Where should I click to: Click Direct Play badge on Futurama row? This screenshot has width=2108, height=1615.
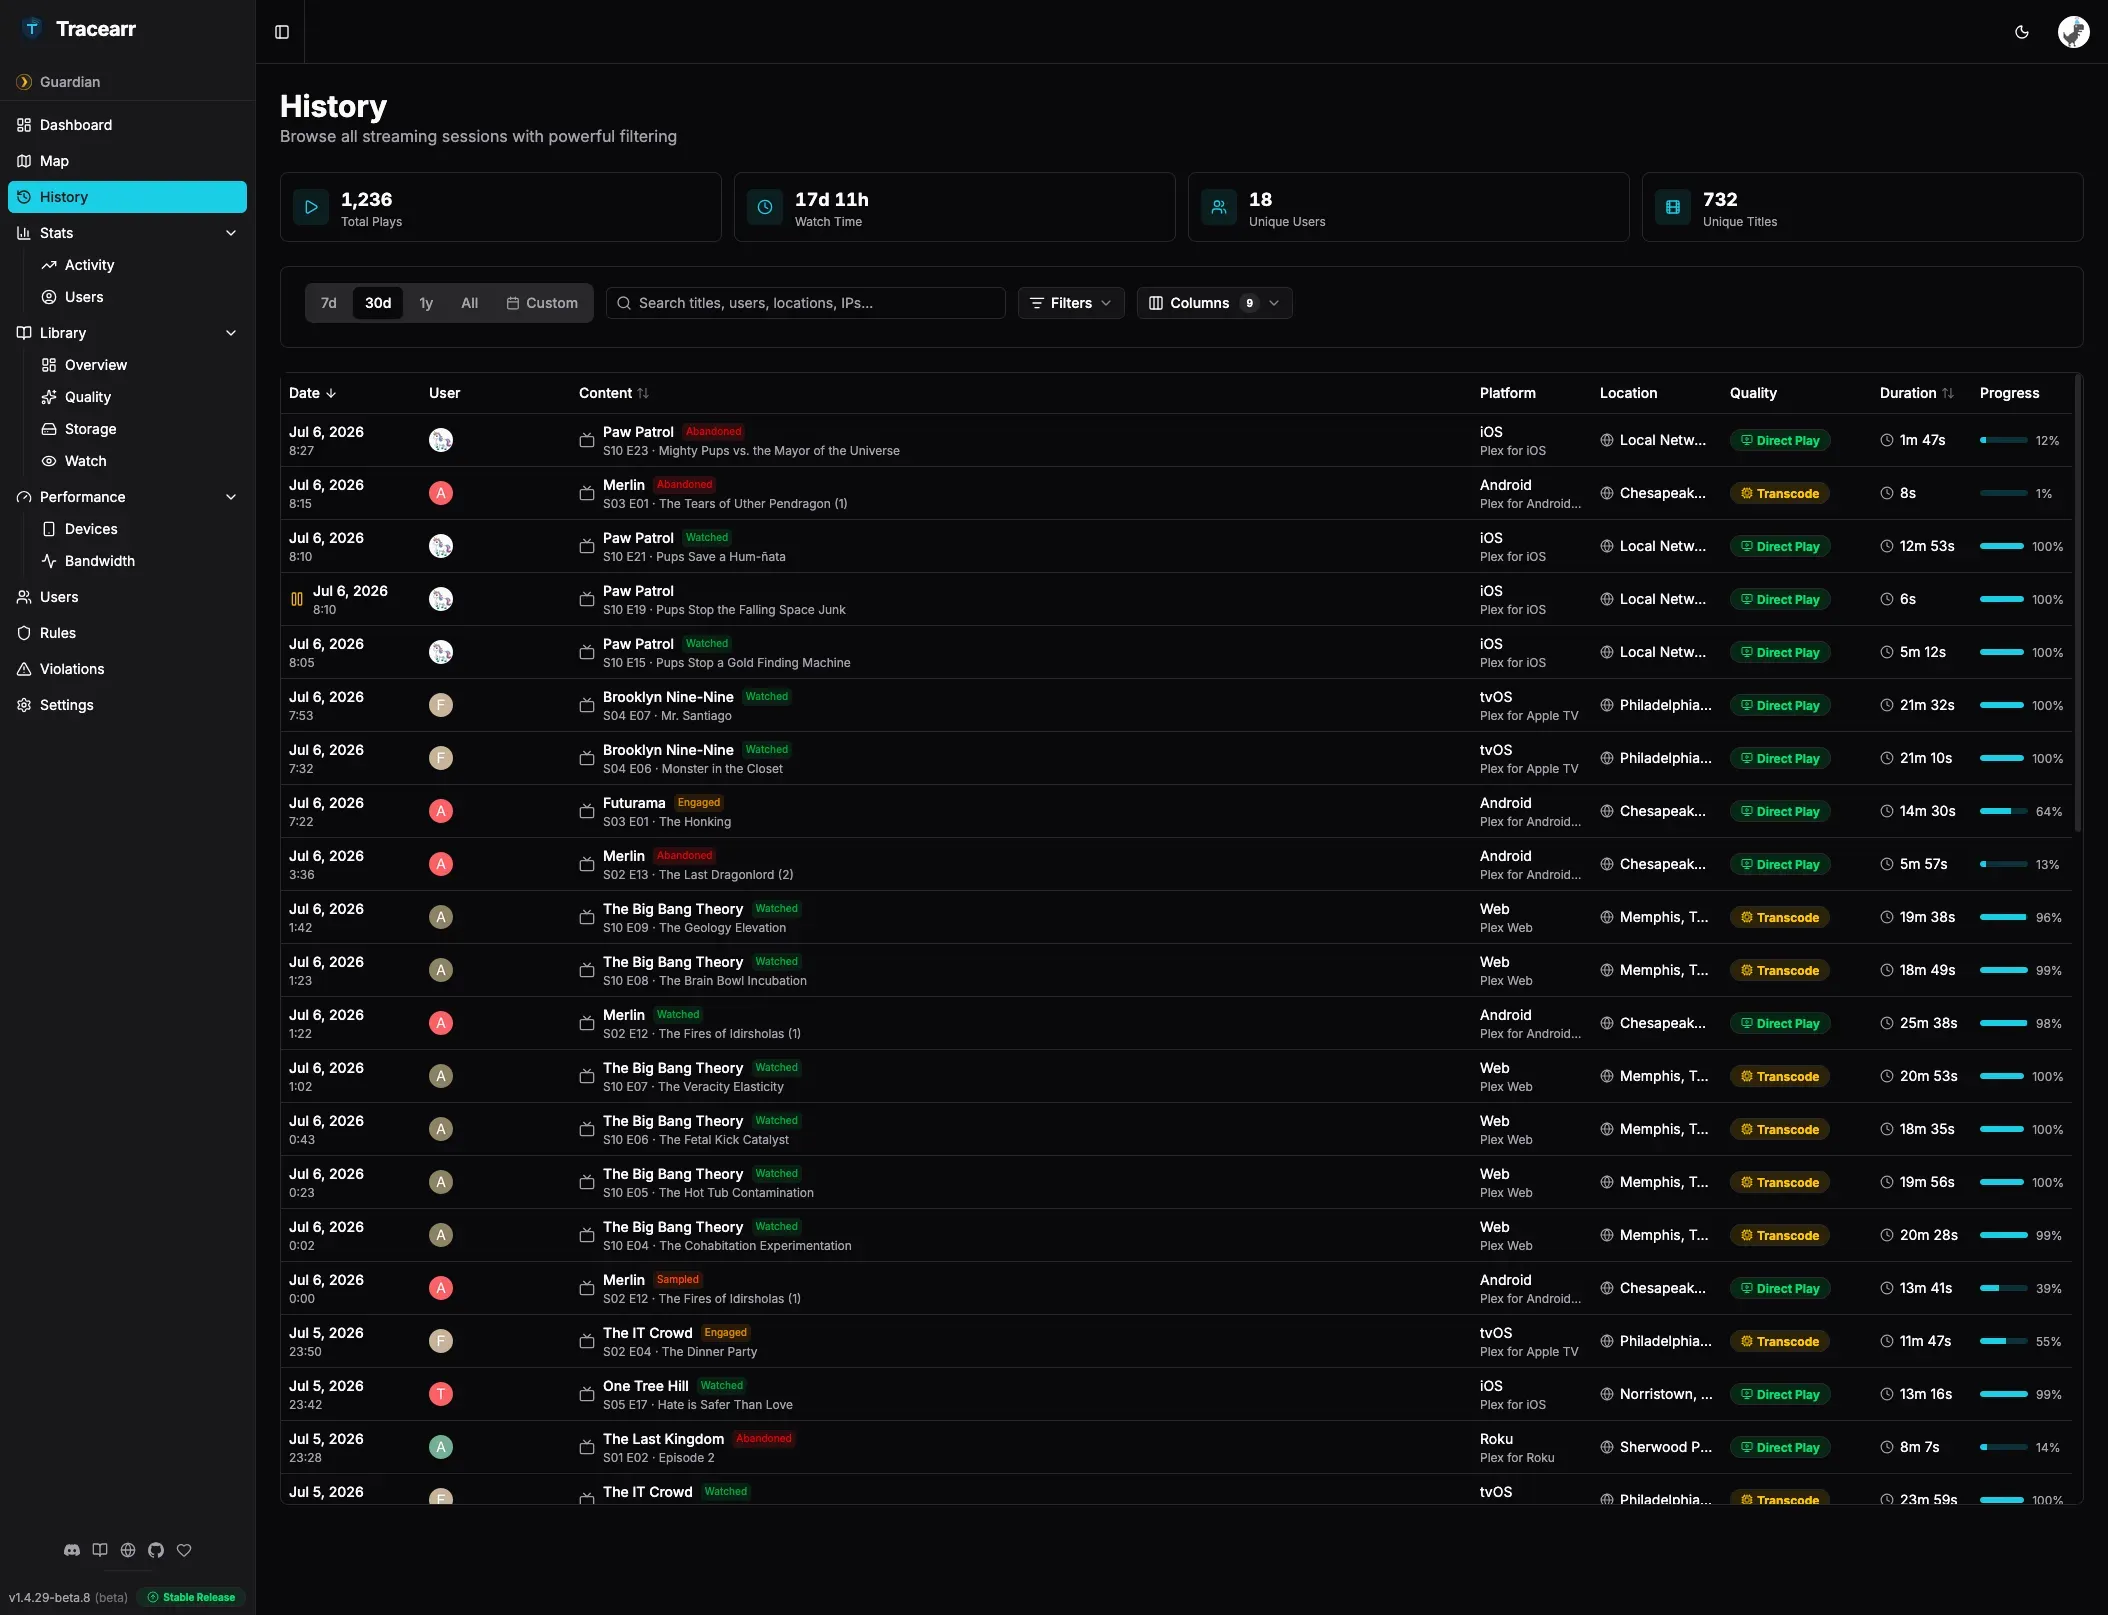(x=1780, y=811)
